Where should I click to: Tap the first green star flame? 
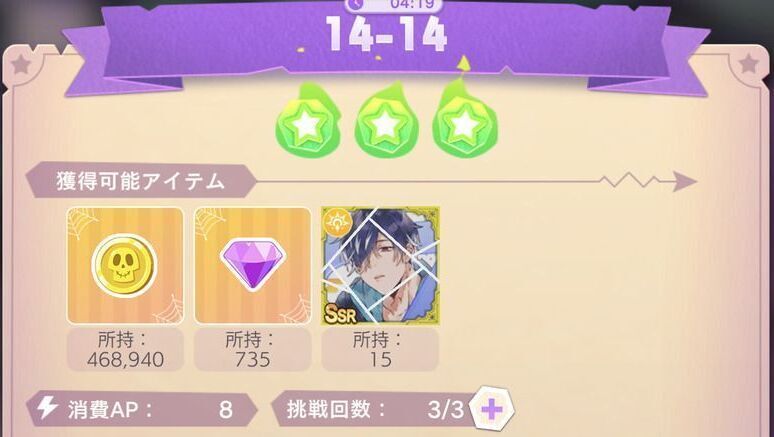pos(308,122)
